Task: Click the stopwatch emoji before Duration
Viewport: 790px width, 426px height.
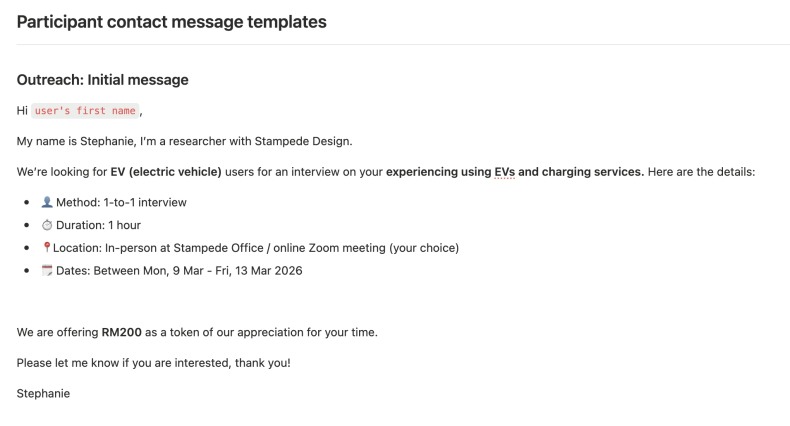Action: 46,225
